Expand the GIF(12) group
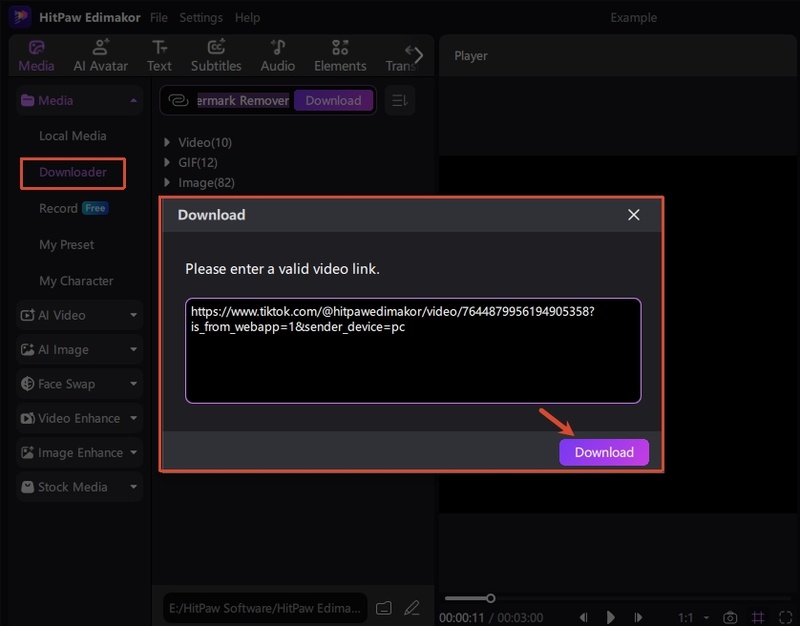Viewport: 800px width, 626px height. (167, 162)
